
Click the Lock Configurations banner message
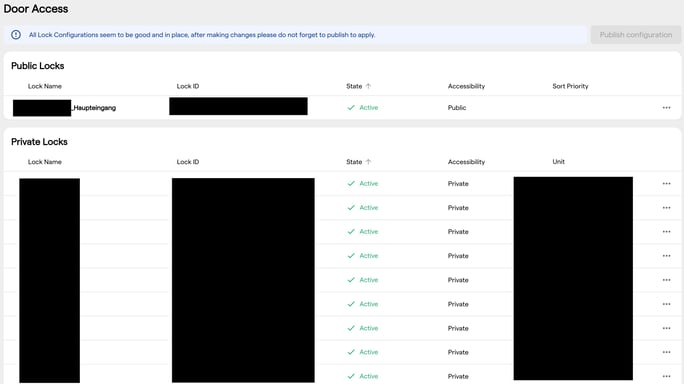pyautogui.click(x=202, y=34)
